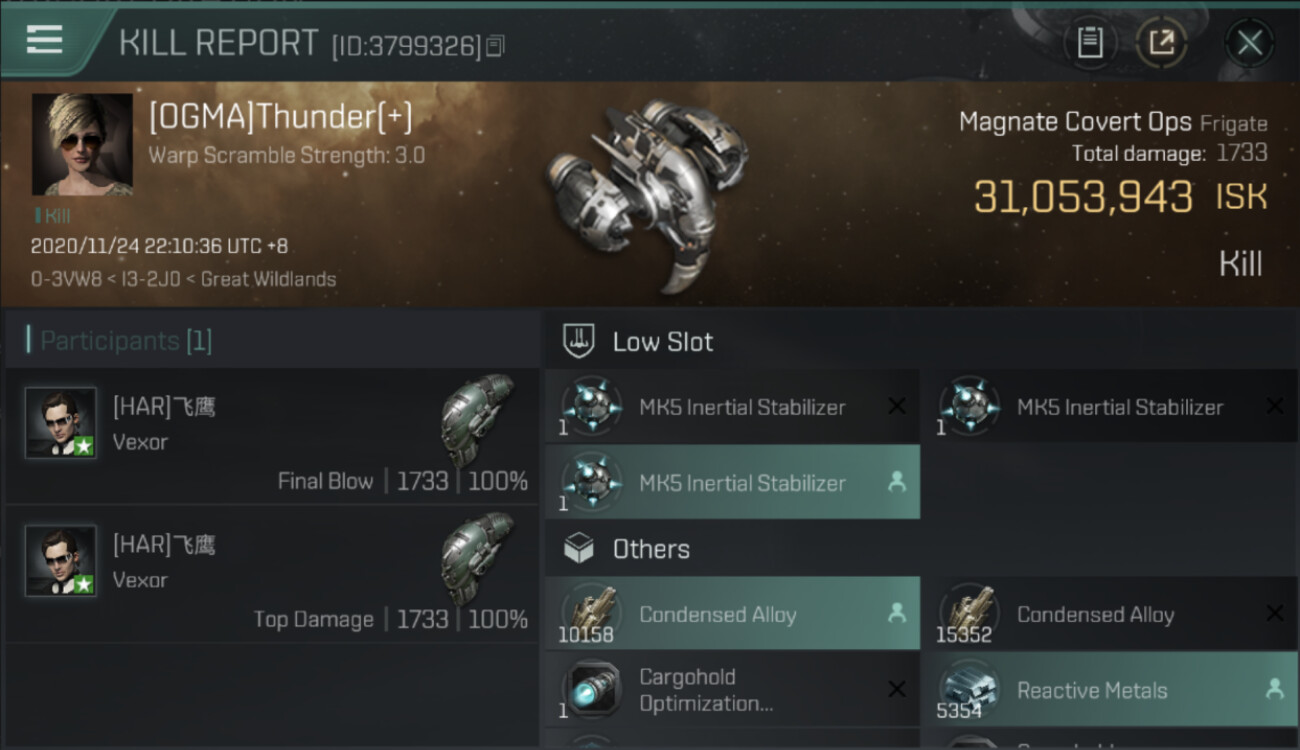Open the hamburger menu

[x=45, y=40]
